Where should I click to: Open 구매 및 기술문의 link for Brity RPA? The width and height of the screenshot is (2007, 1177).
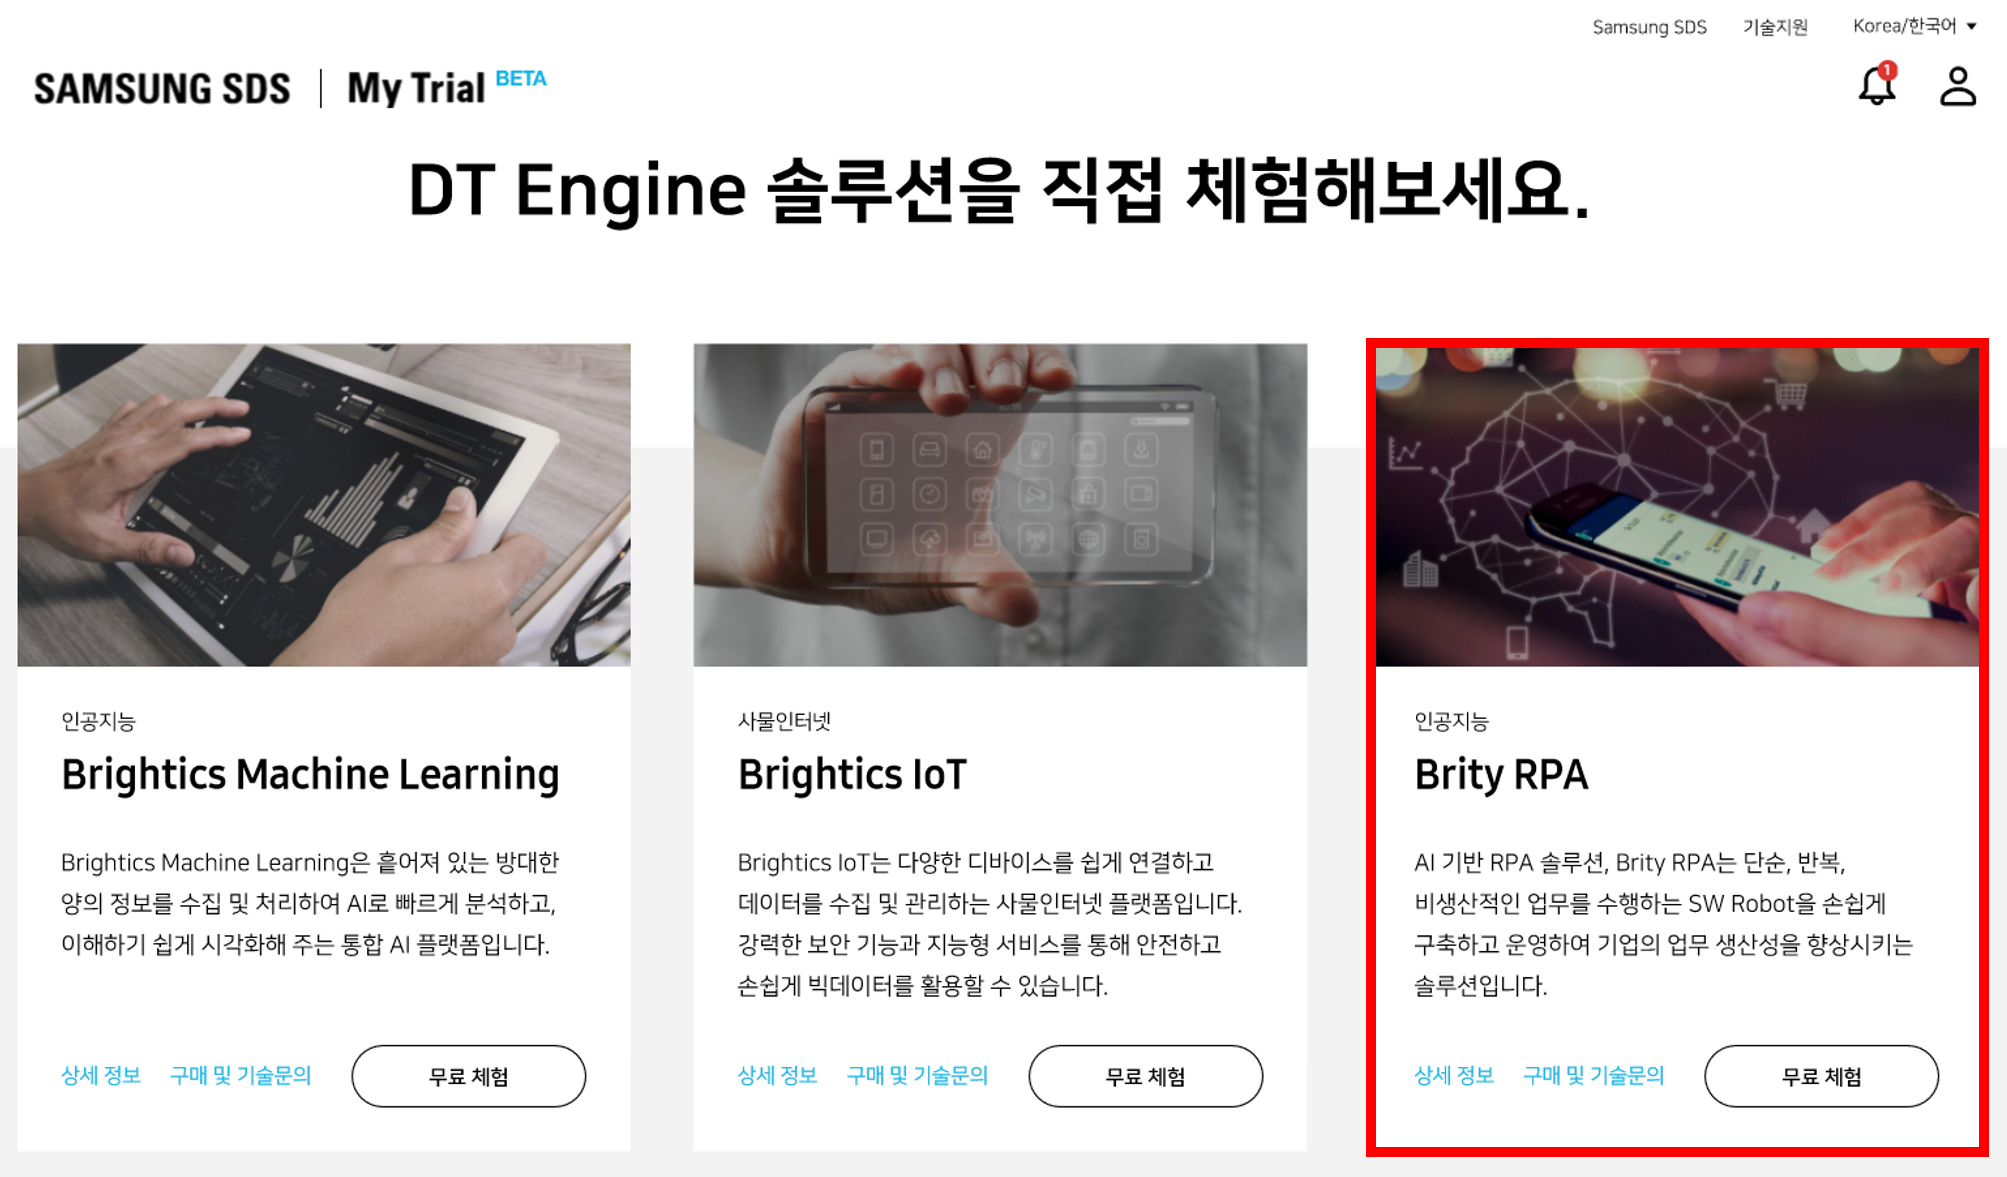click(x=1593, y=1075)
